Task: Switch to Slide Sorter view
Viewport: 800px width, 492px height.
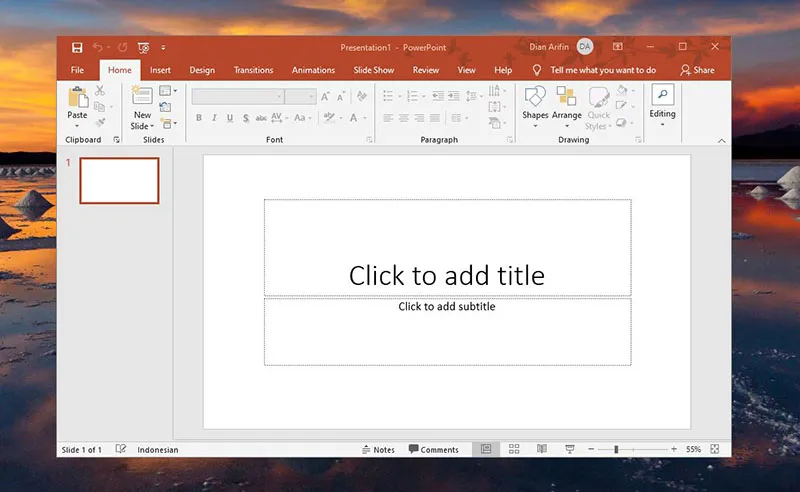Action: coord(514,450)
